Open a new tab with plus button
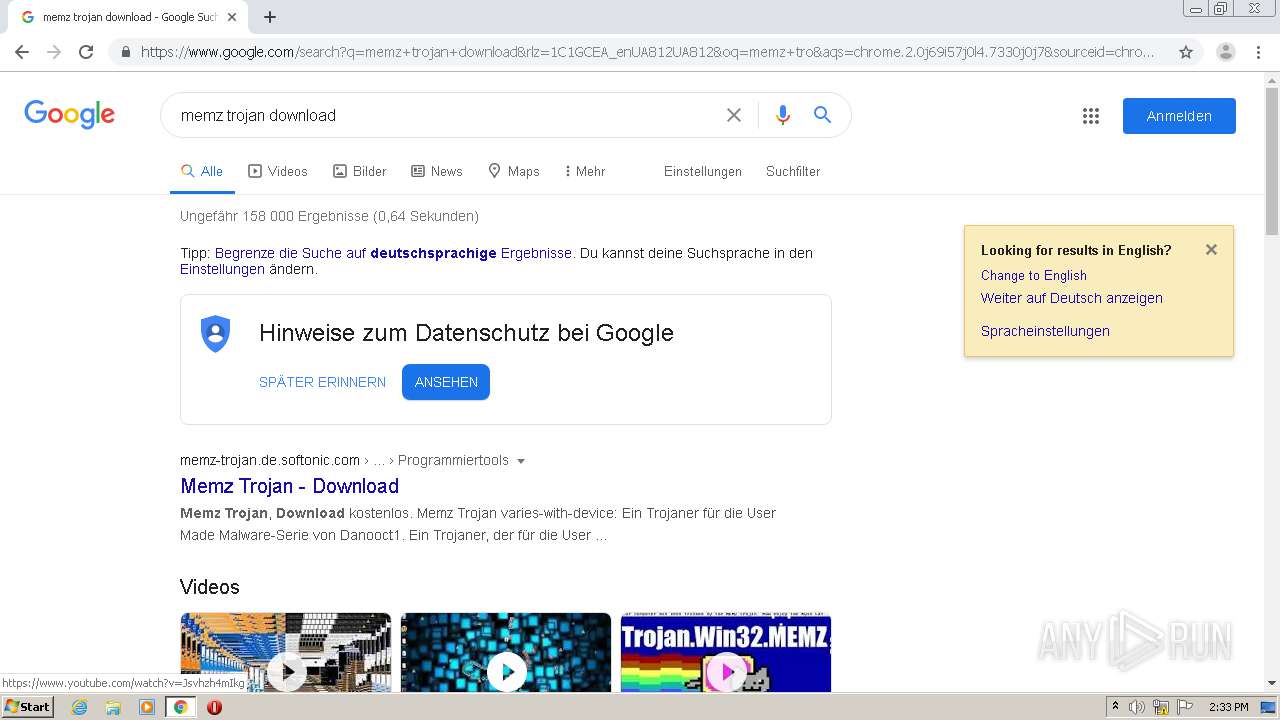Screen dimensions: 1280x720 coord(270,17)
